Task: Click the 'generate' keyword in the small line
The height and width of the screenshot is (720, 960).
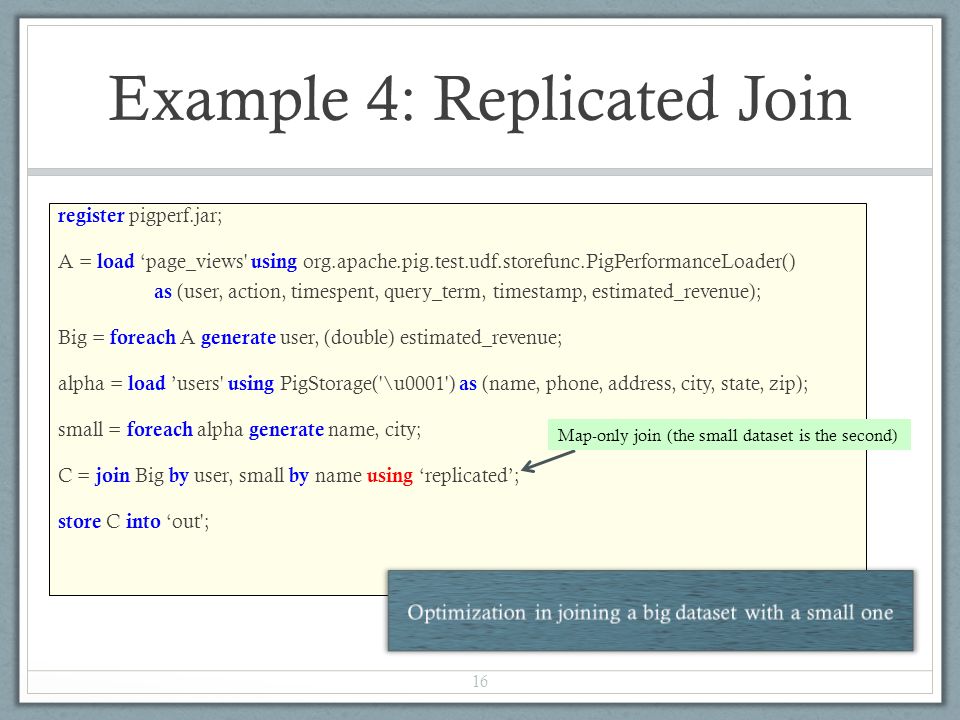Action: click(x=286, y=430)
